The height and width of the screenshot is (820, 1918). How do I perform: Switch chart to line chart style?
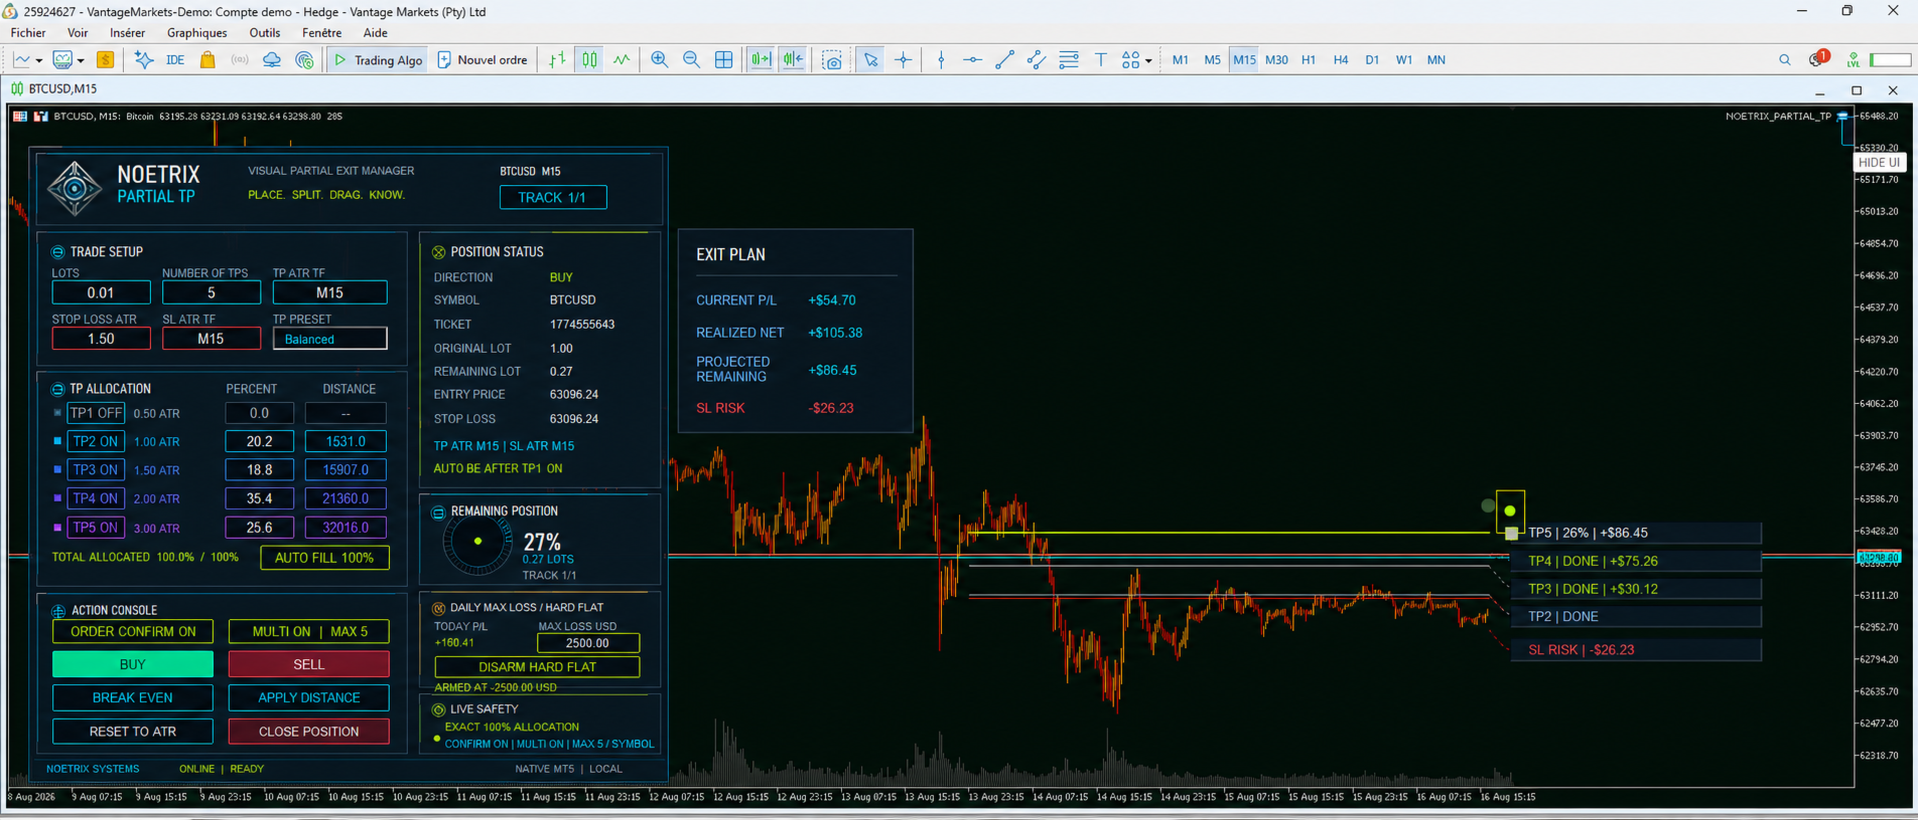(x=622, y=60)
